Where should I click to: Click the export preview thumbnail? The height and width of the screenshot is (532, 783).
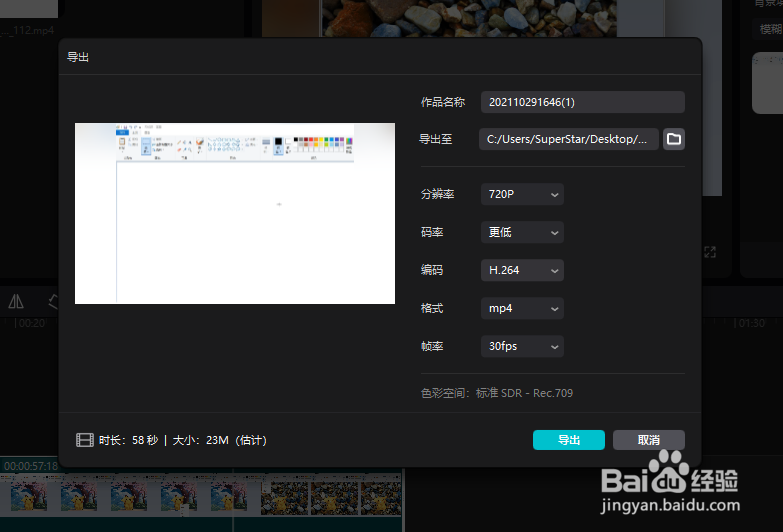coord(235,213)
